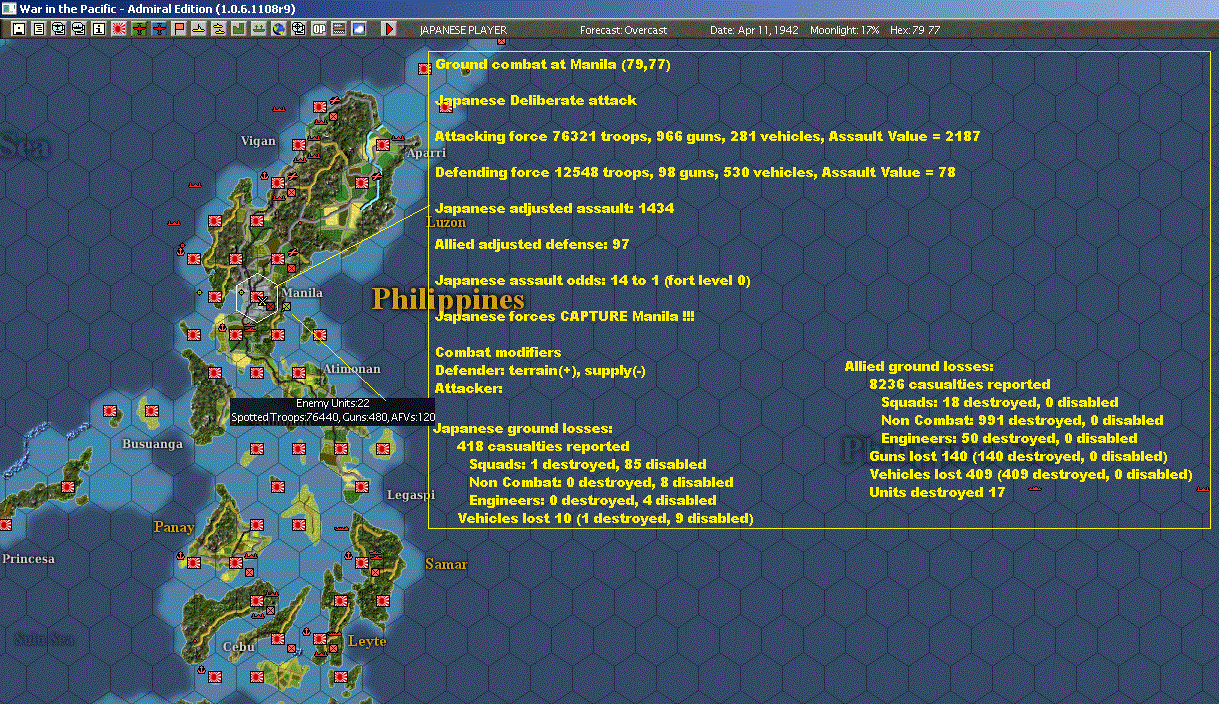The image size is (1219, 704).
Task: Open the cloud weather toolbar icon
Action: [x=358, y=29]
